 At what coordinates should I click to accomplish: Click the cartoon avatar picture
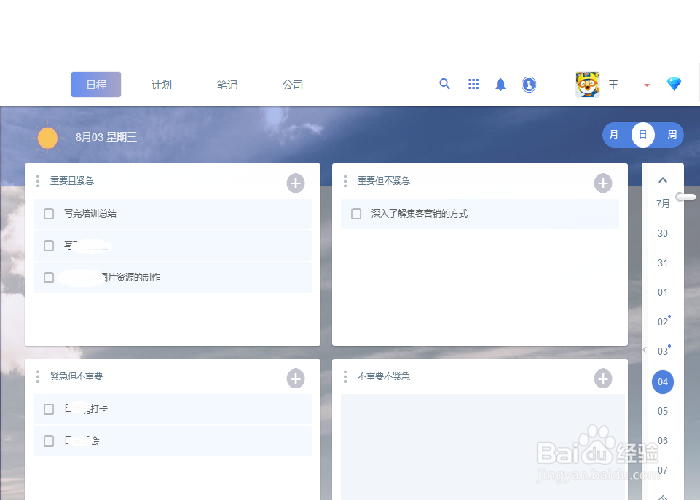tap(587, 84)
